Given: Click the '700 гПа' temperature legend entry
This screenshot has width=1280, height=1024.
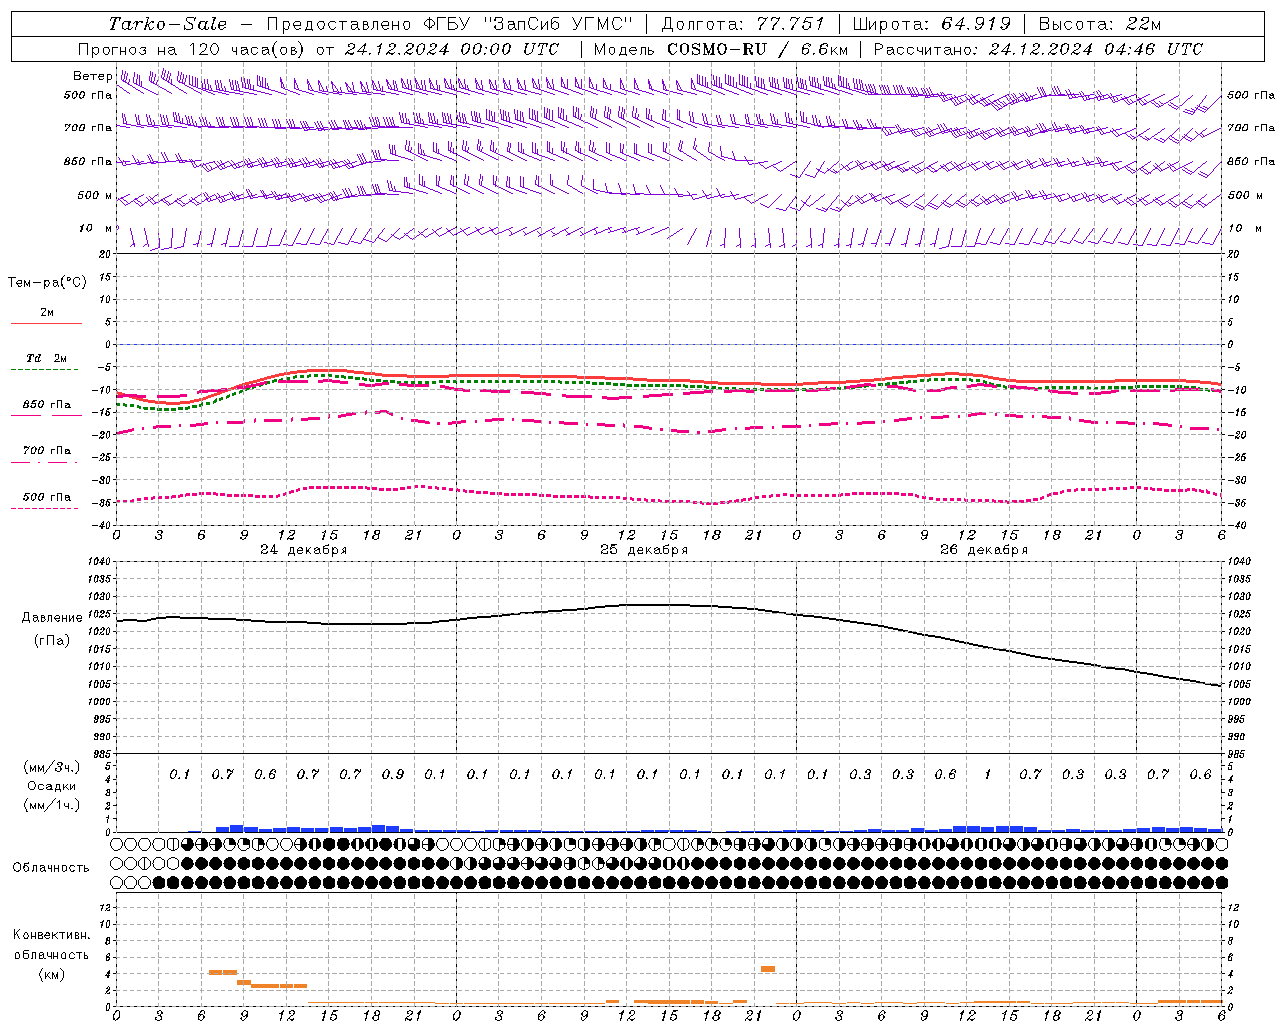Looking at the screenshot, I should click(x=46, y=451).
